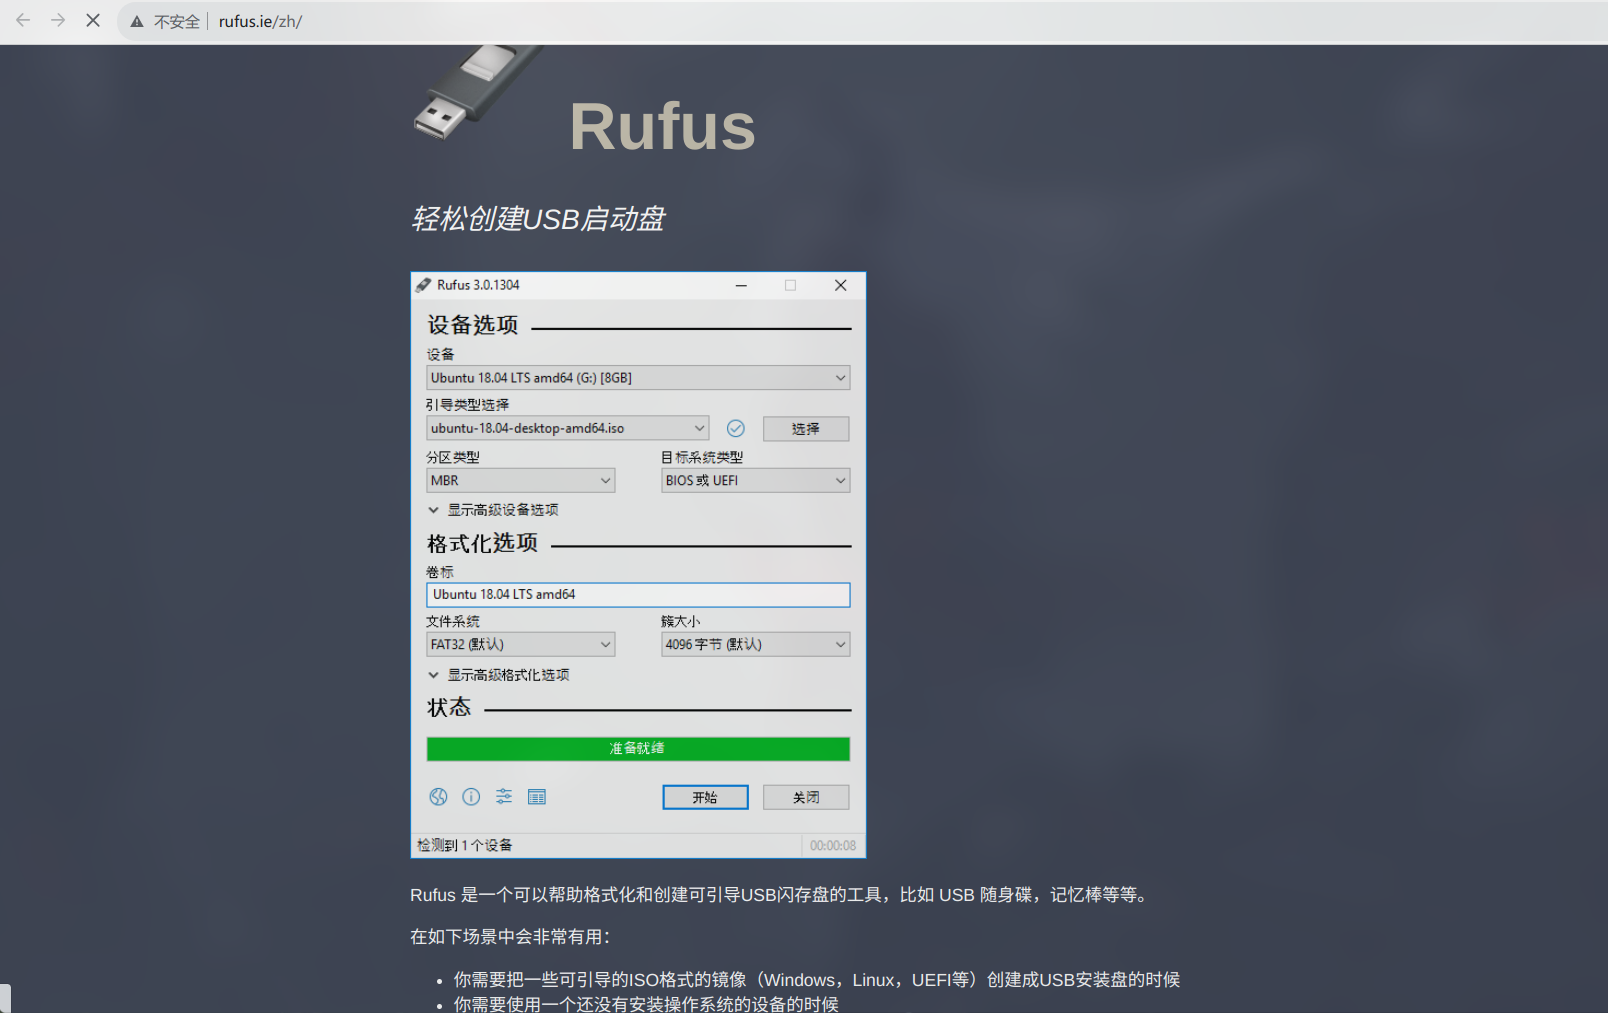
Task: Click the green 准备就绪 progress bar
Action: [638, 748]
